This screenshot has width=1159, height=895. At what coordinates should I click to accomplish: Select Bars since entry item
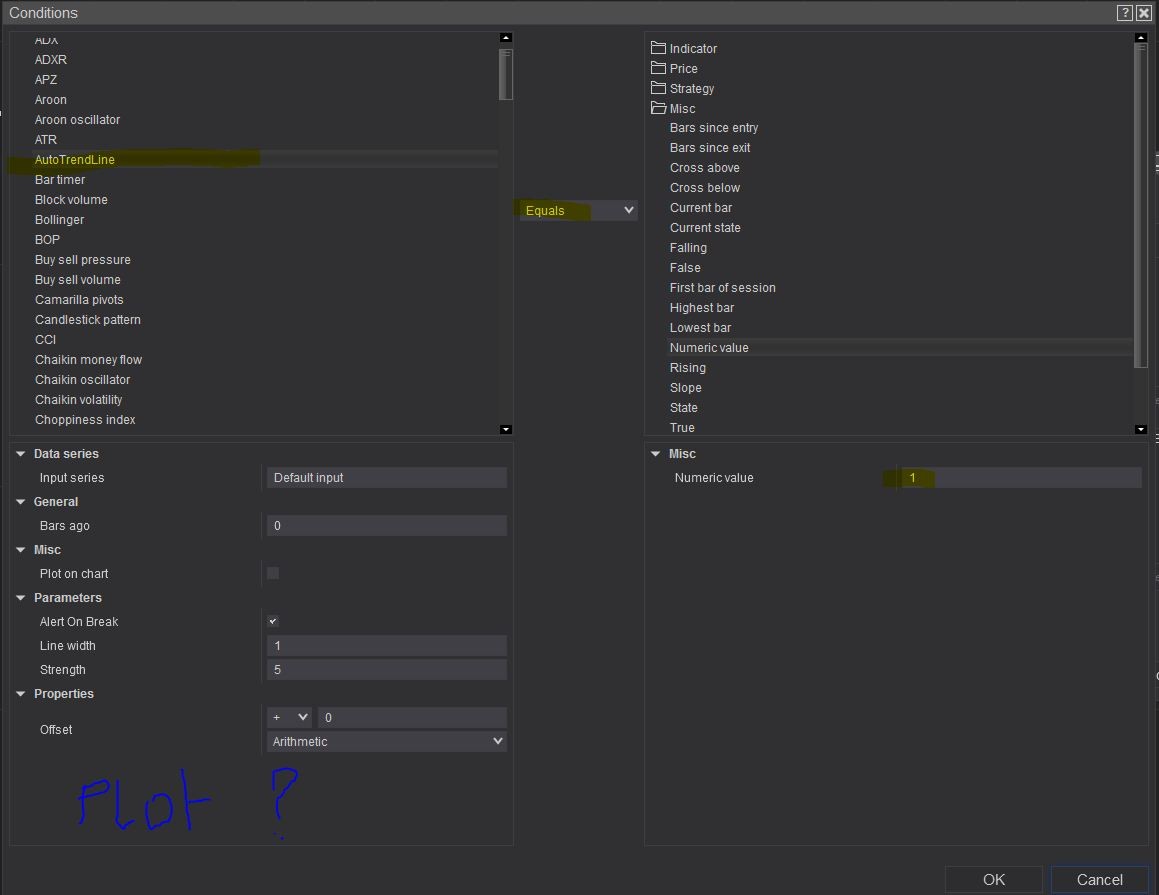pyautogui.click(x=714, y=128)
